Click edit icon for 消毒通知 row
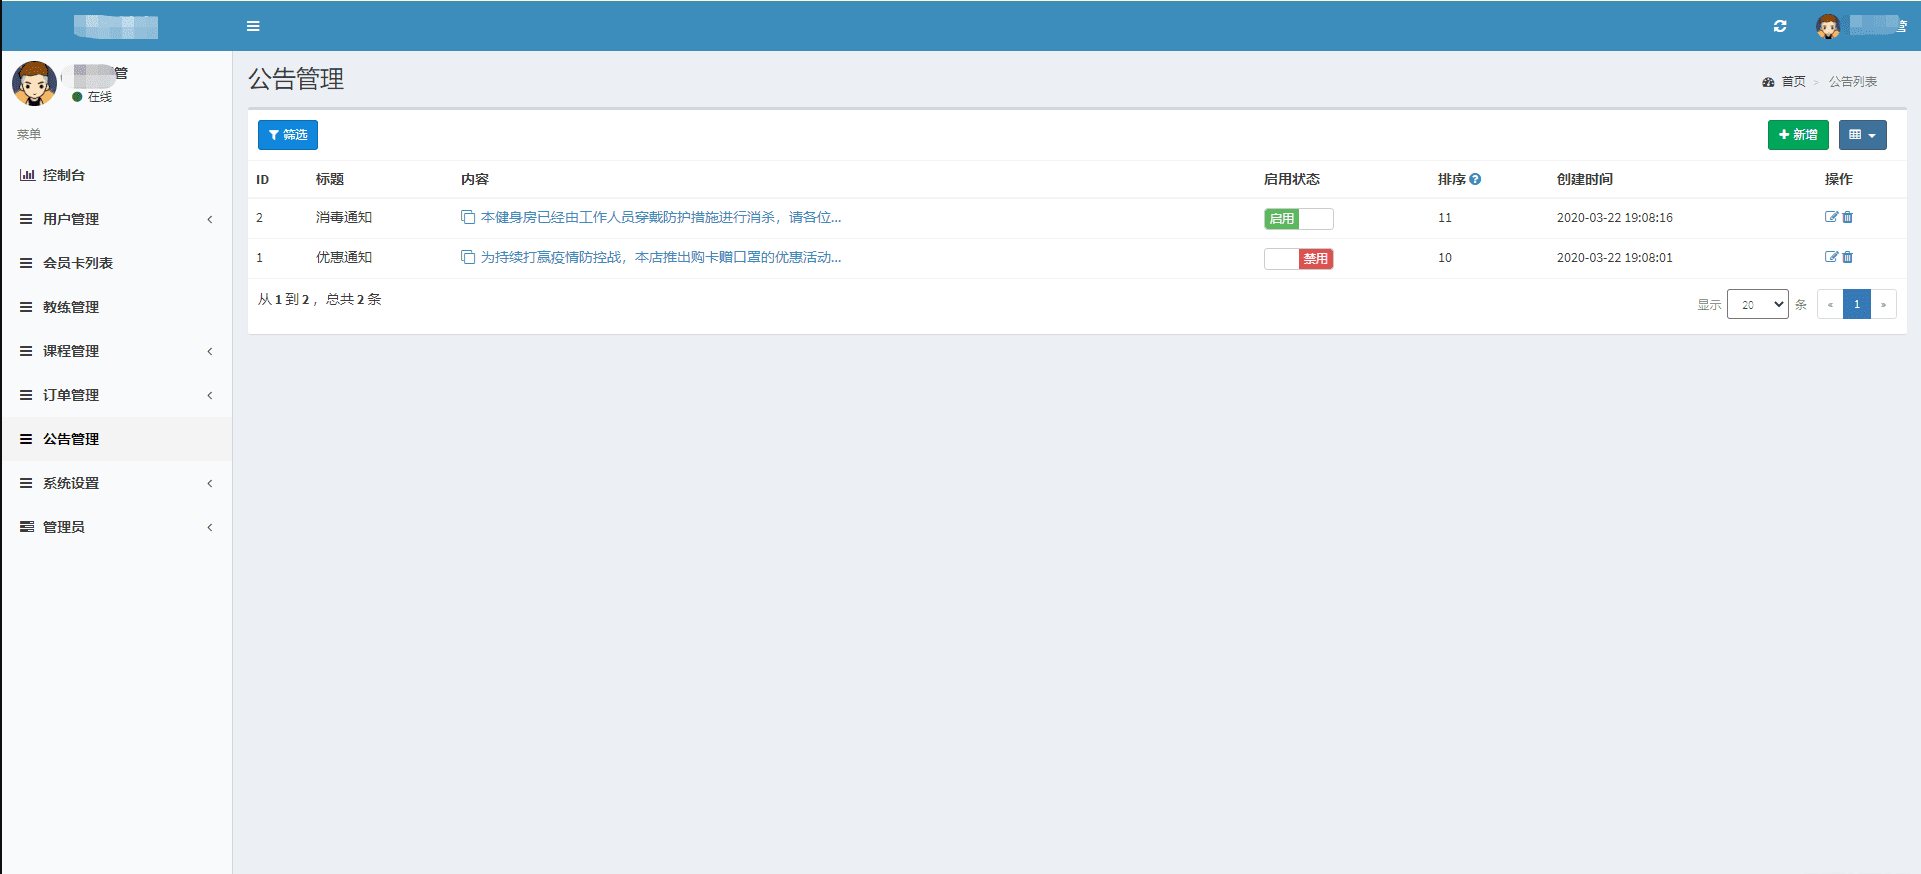The height and width of the screenshot is (874, 1921). [1831, 217]
